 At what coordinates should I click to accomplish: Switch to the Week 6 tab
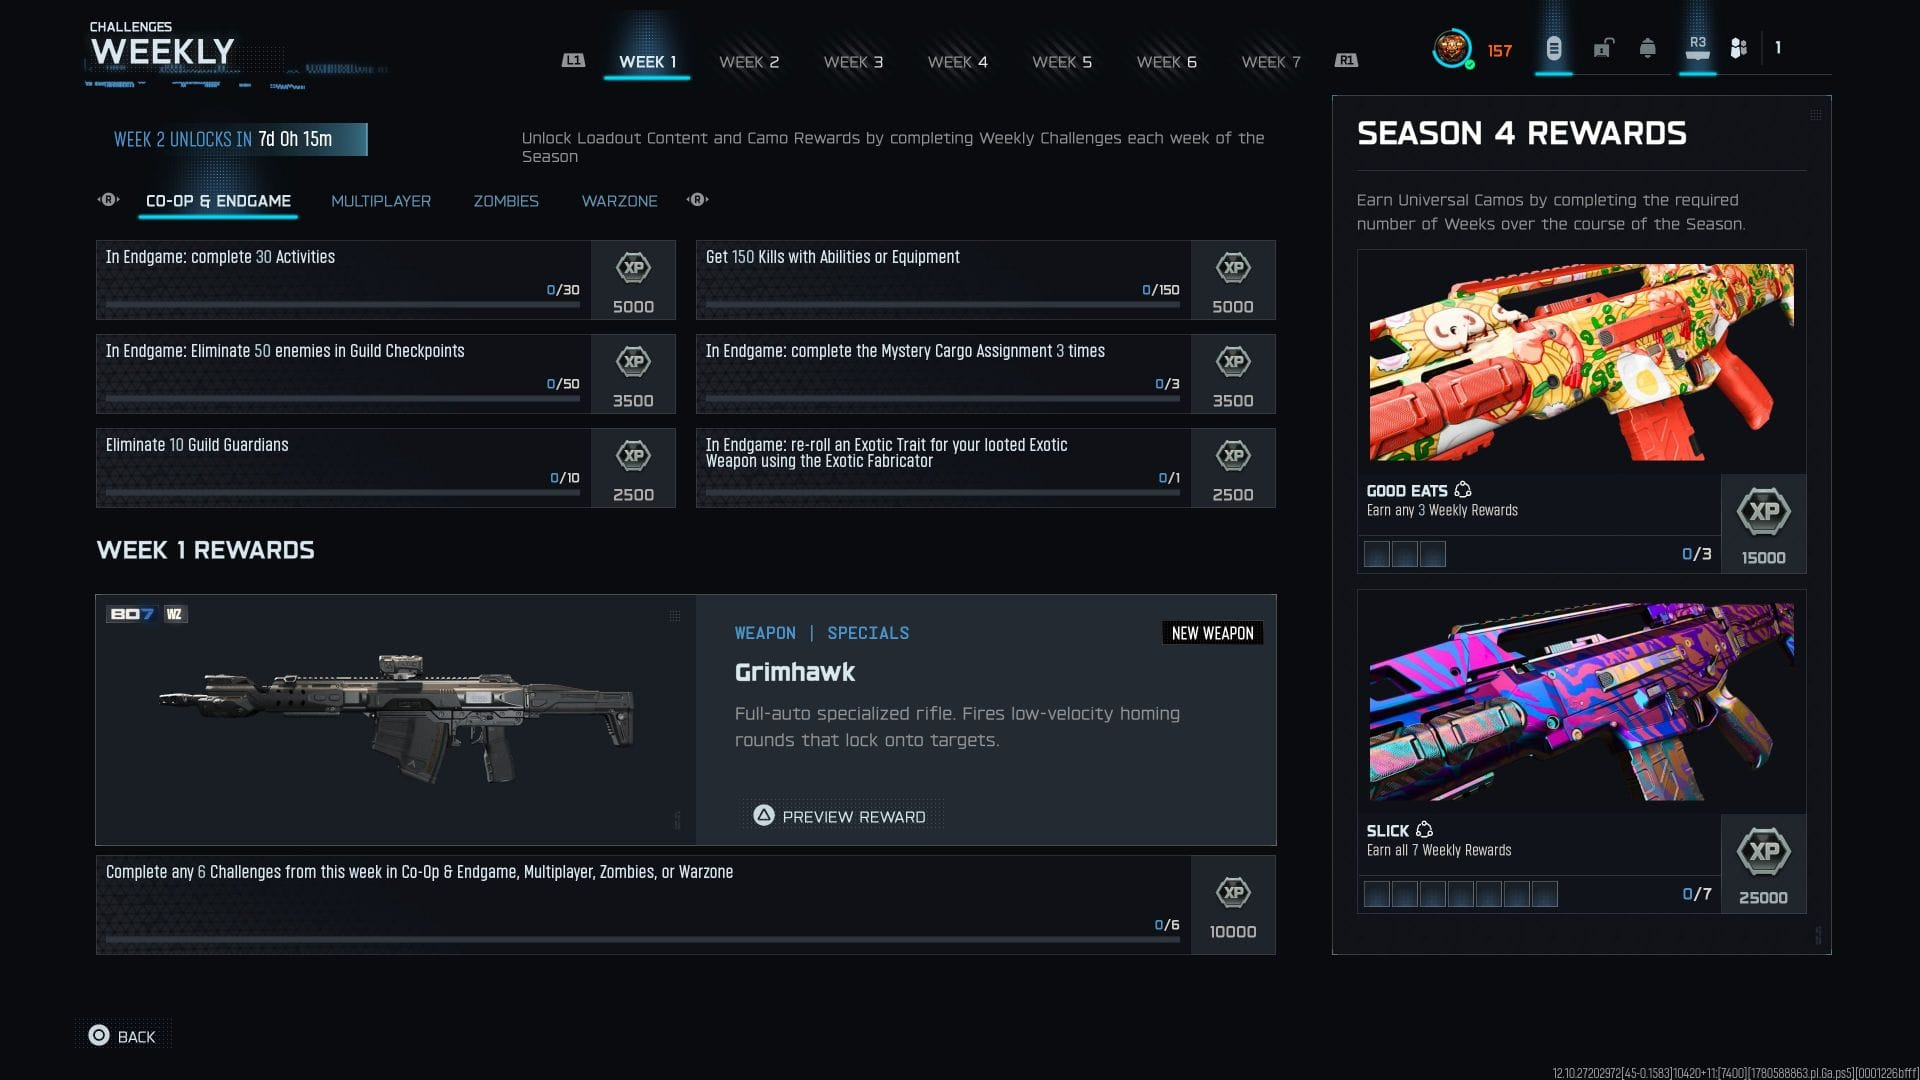(x=1166, y=62)
